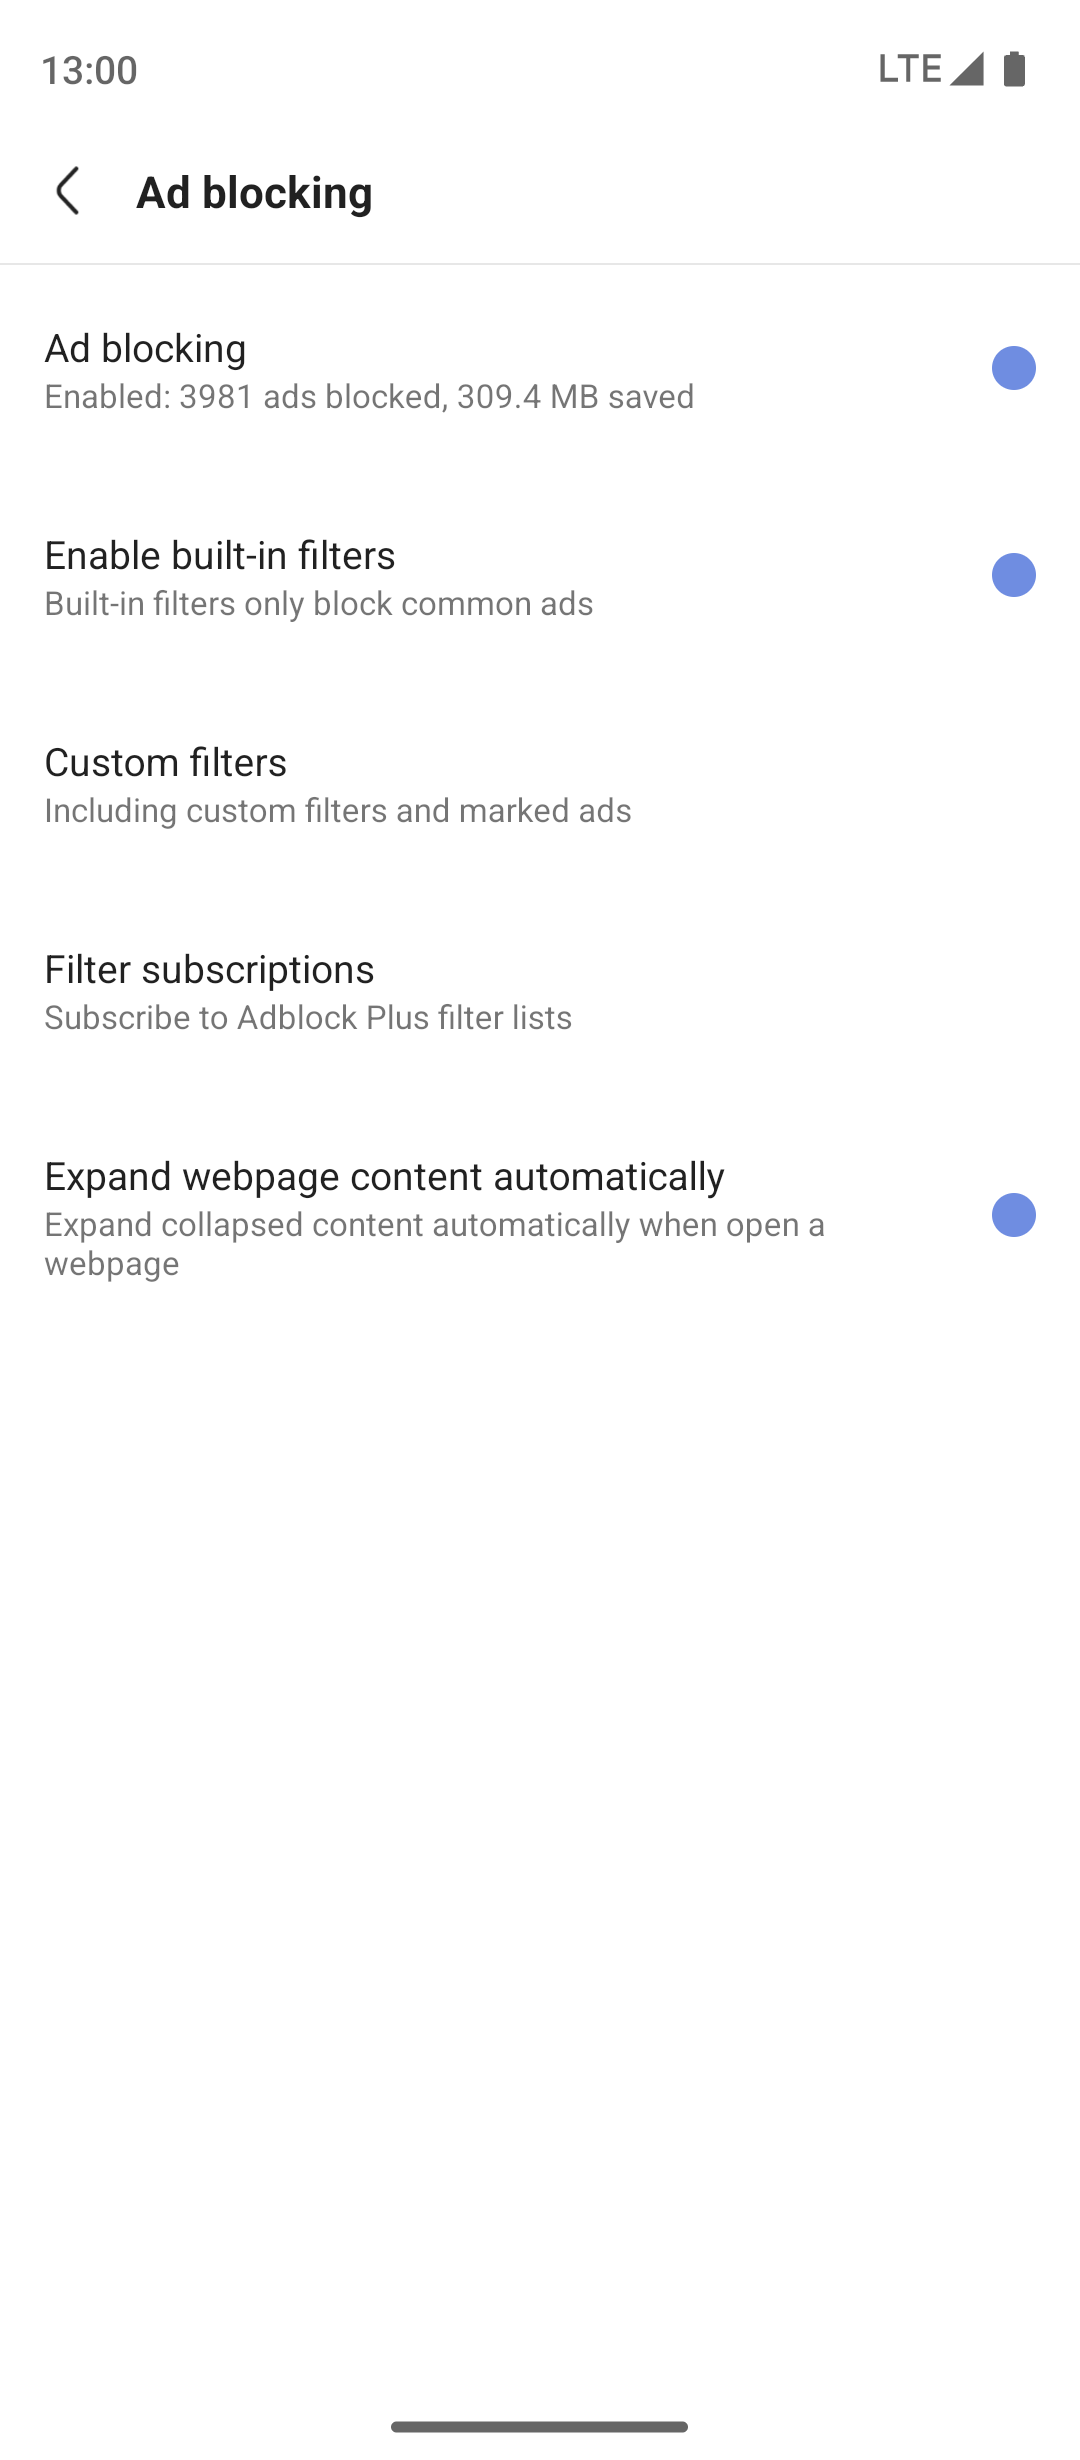Tap the back arrow icon

[x=68, y=191]
